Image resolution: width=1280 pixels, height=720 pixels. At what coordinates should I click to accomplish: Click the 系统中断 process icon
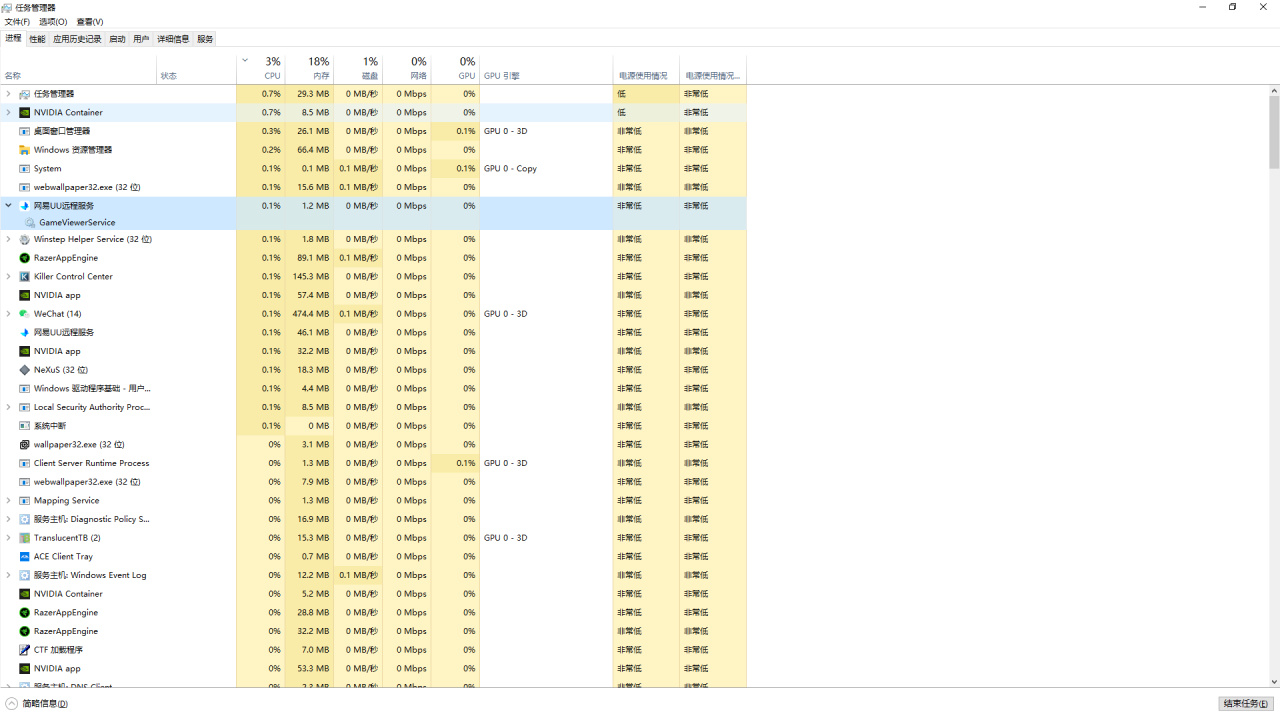(25, 426)
